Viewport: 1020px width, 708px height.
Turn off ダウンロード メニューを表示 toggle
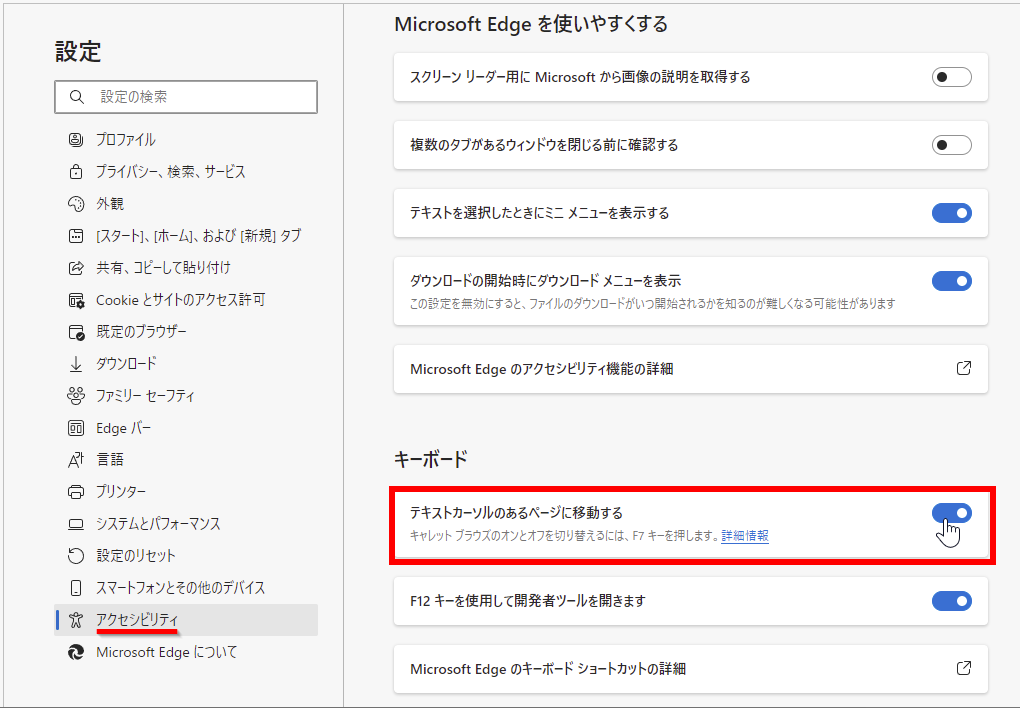[952, 281]
